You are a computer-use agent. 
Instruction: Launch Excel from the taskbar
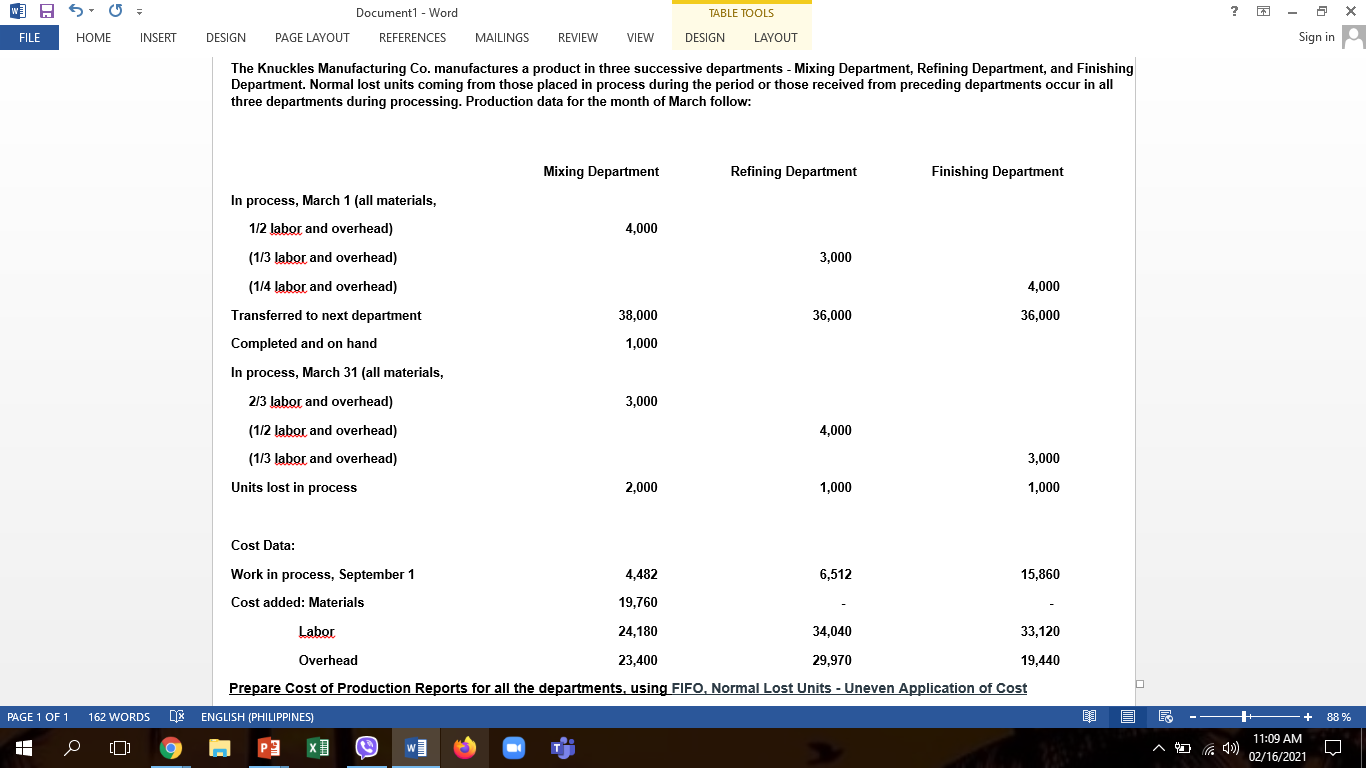[x=318, y=747]
